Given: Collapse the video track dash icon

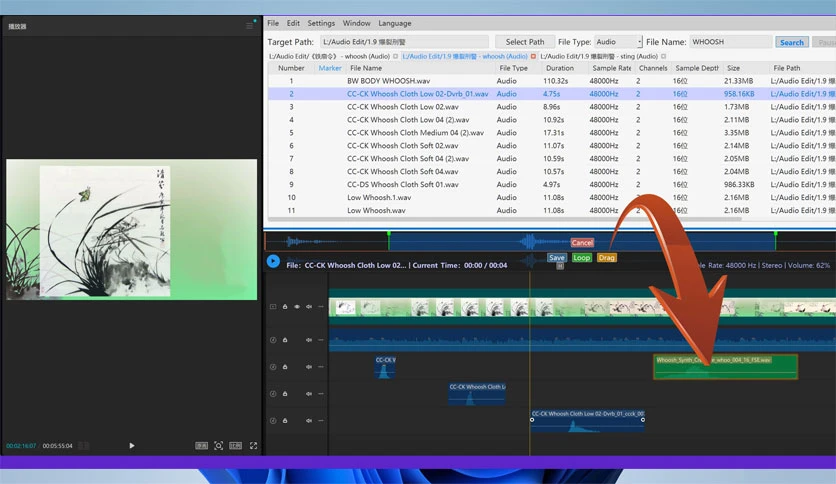Looking at the screenshot, I should [x=320, y=306].
